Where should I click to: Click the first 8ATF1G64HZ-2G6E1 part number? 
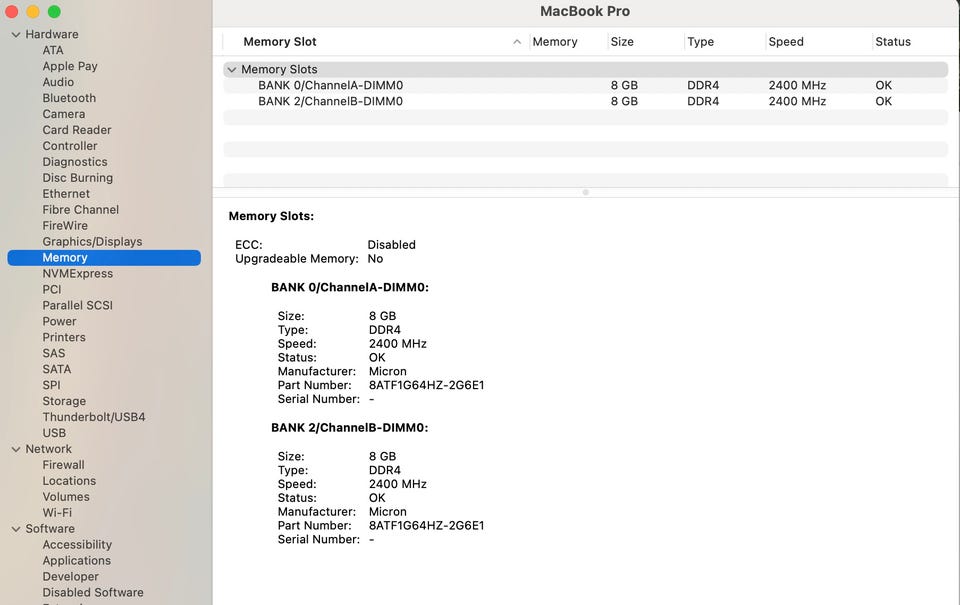point(426,385)
